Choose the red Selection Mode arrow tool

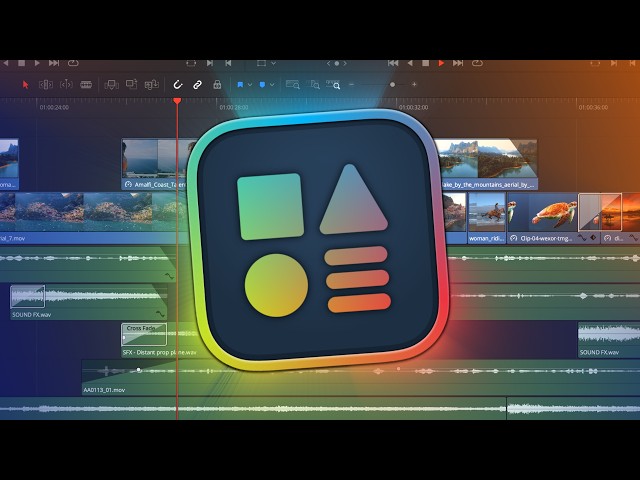click(26, 84)
